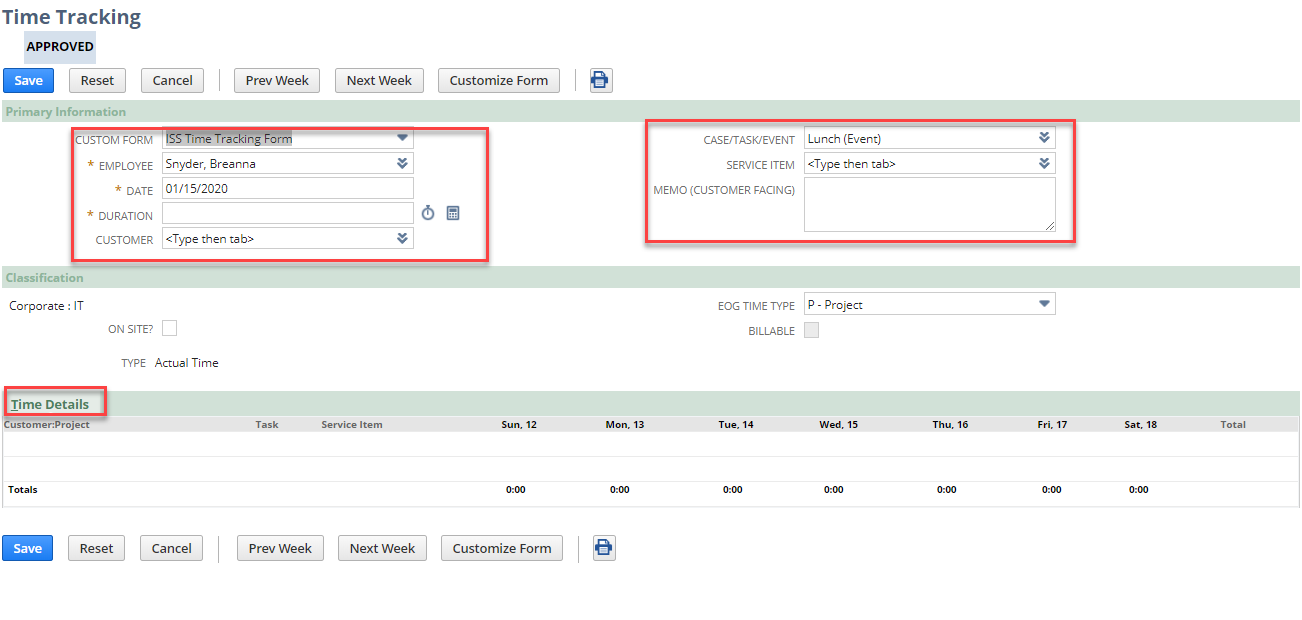Click the bottom Cancel button
1302x620 pixels.
[172, 548]
